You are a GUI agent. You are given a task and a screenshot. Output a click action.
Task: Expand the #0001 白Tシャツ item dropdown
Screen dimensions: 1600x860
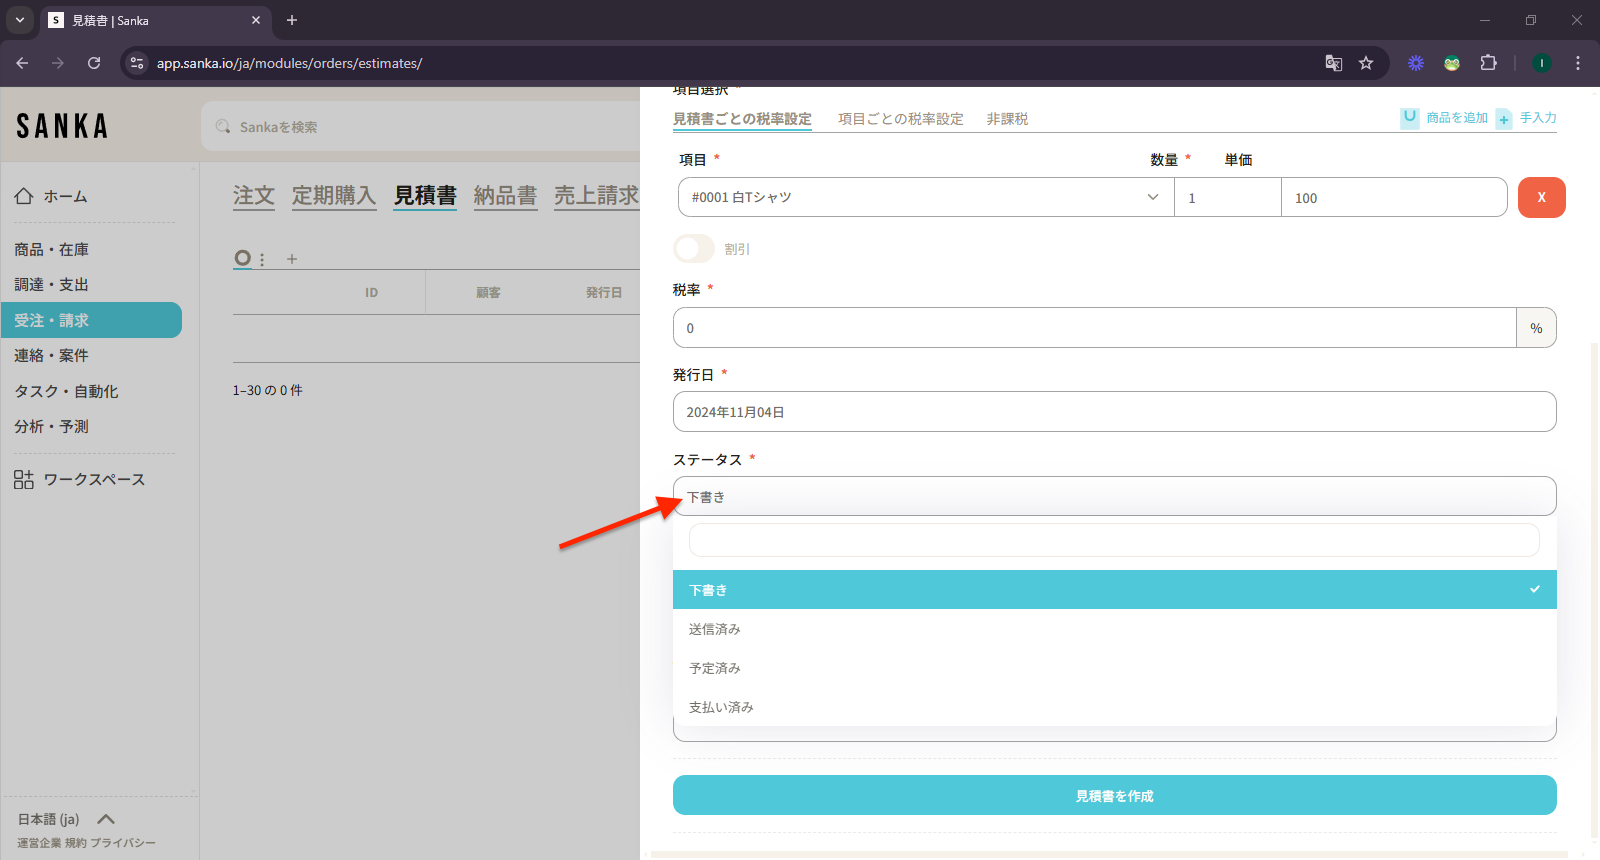[1152, 197]
